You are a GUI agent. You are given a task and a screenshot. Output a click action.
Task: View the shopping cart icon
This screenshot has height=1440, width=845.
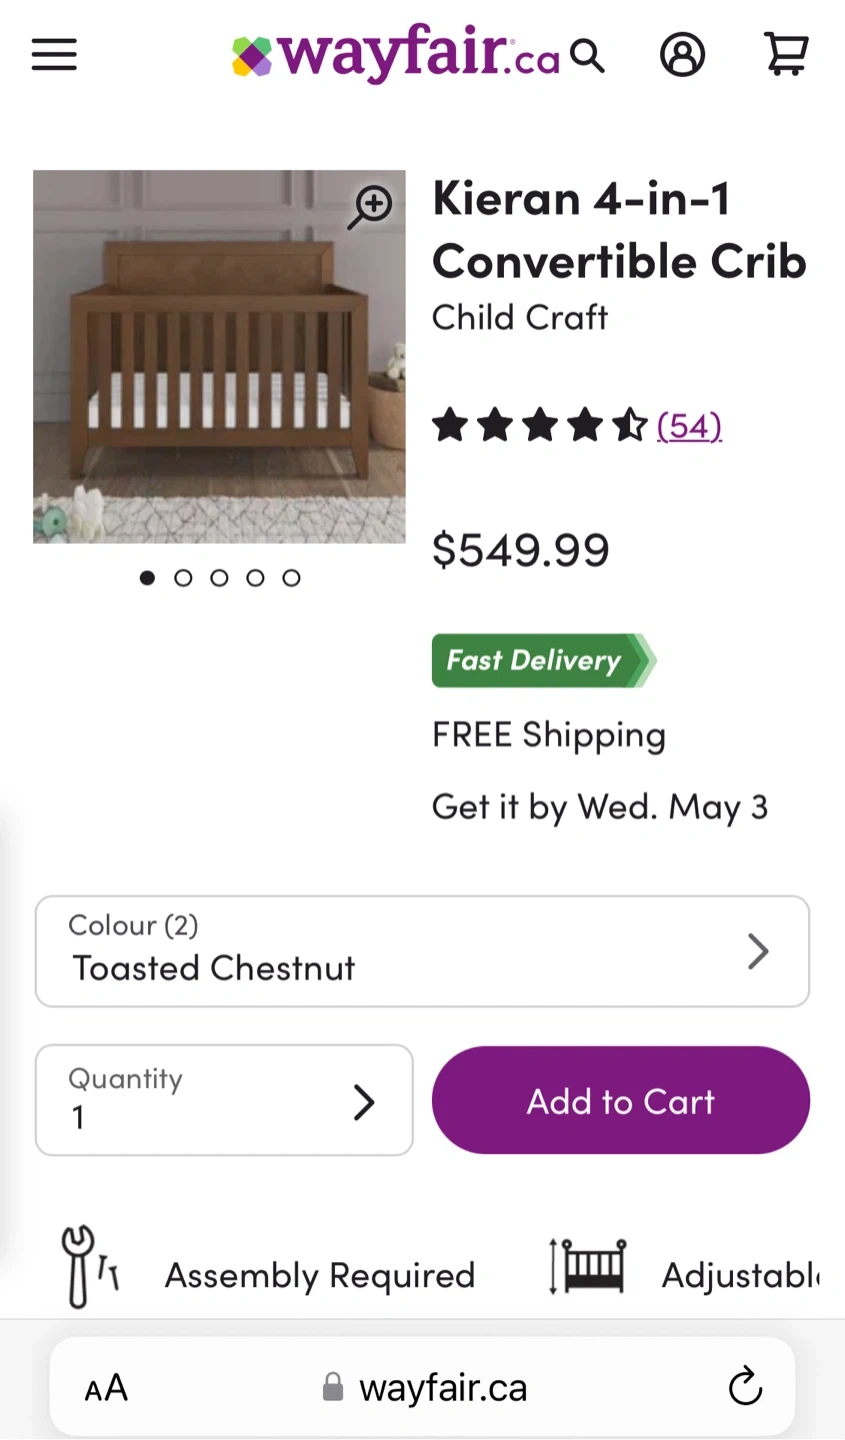click(x=786, y=55)
